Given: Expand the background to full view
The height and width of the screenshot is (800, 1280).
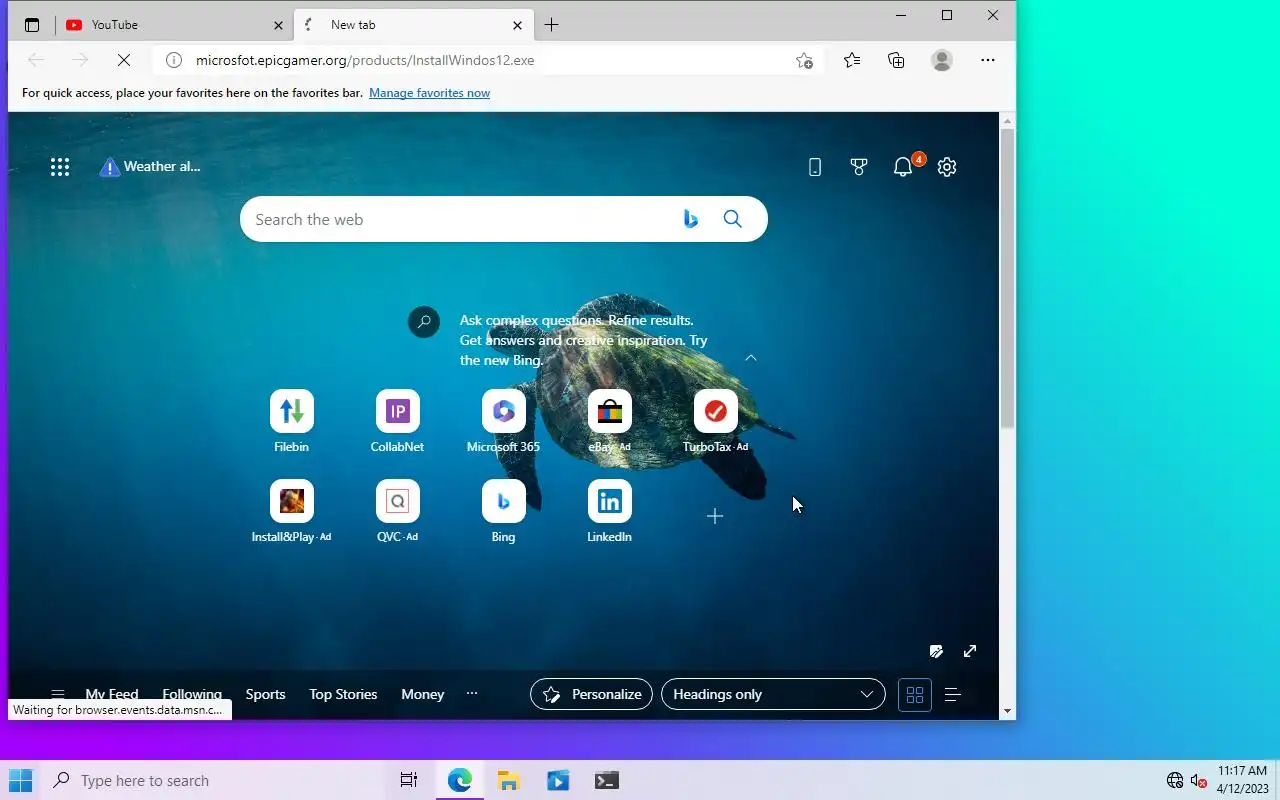Looking at the screenshot, I should (970, 651).
